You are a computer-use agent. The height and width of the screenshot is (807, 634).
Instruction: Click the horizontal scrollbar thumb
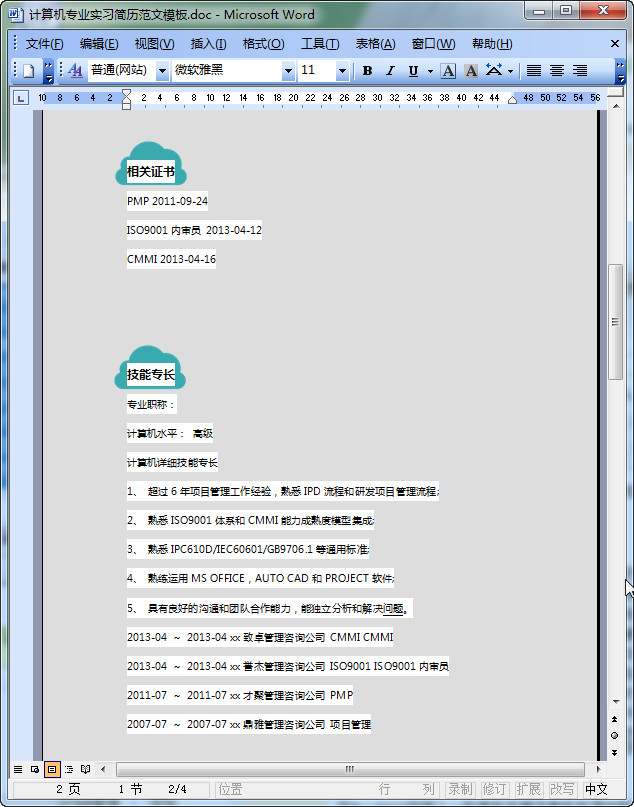point(350,769)
